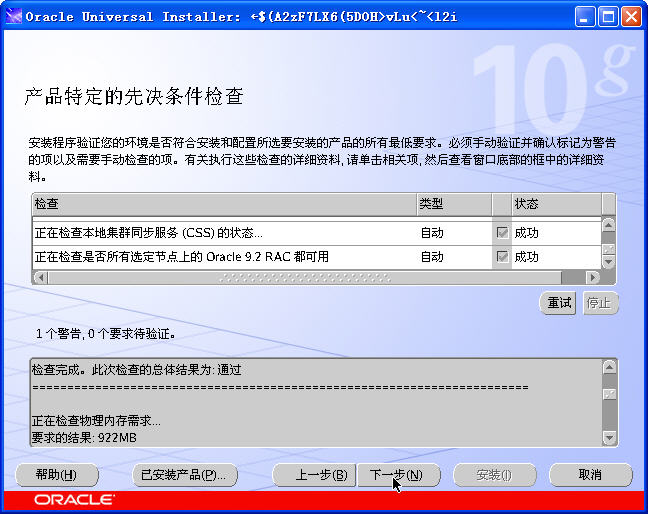
Task: Click the 安装(I) install button
Action: click(495, 475)
